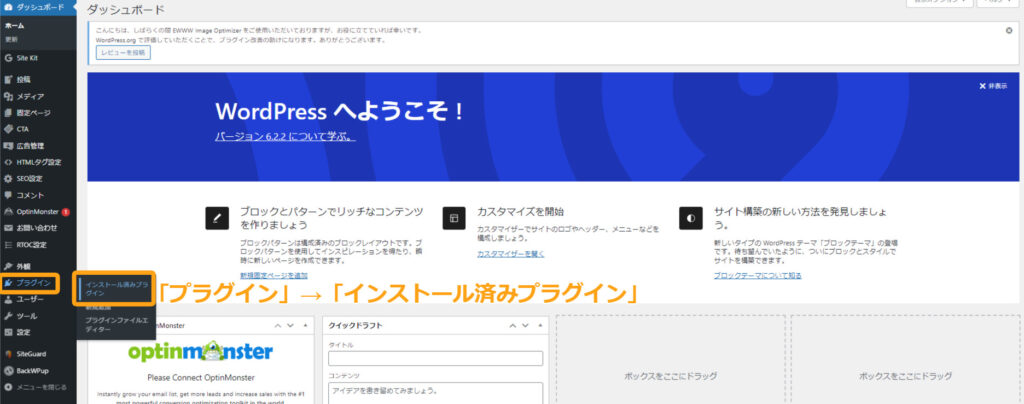Open the お問い合わせ mail icon
The height and width of the screenshot is (404, 1024).
pos(8,228)
